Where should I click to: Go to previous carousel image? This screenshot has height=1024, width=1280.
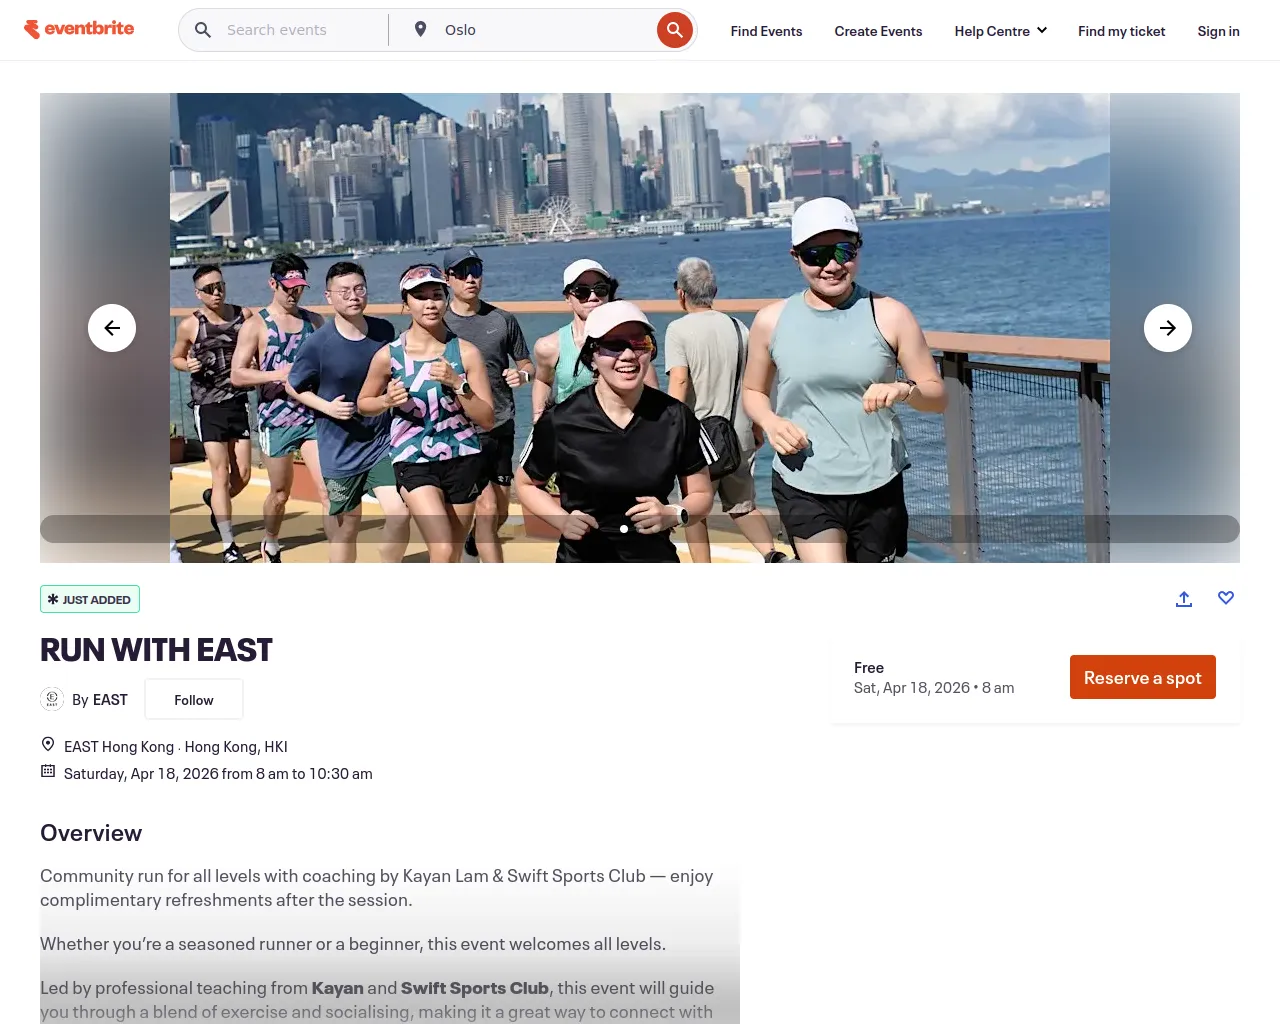112,328
